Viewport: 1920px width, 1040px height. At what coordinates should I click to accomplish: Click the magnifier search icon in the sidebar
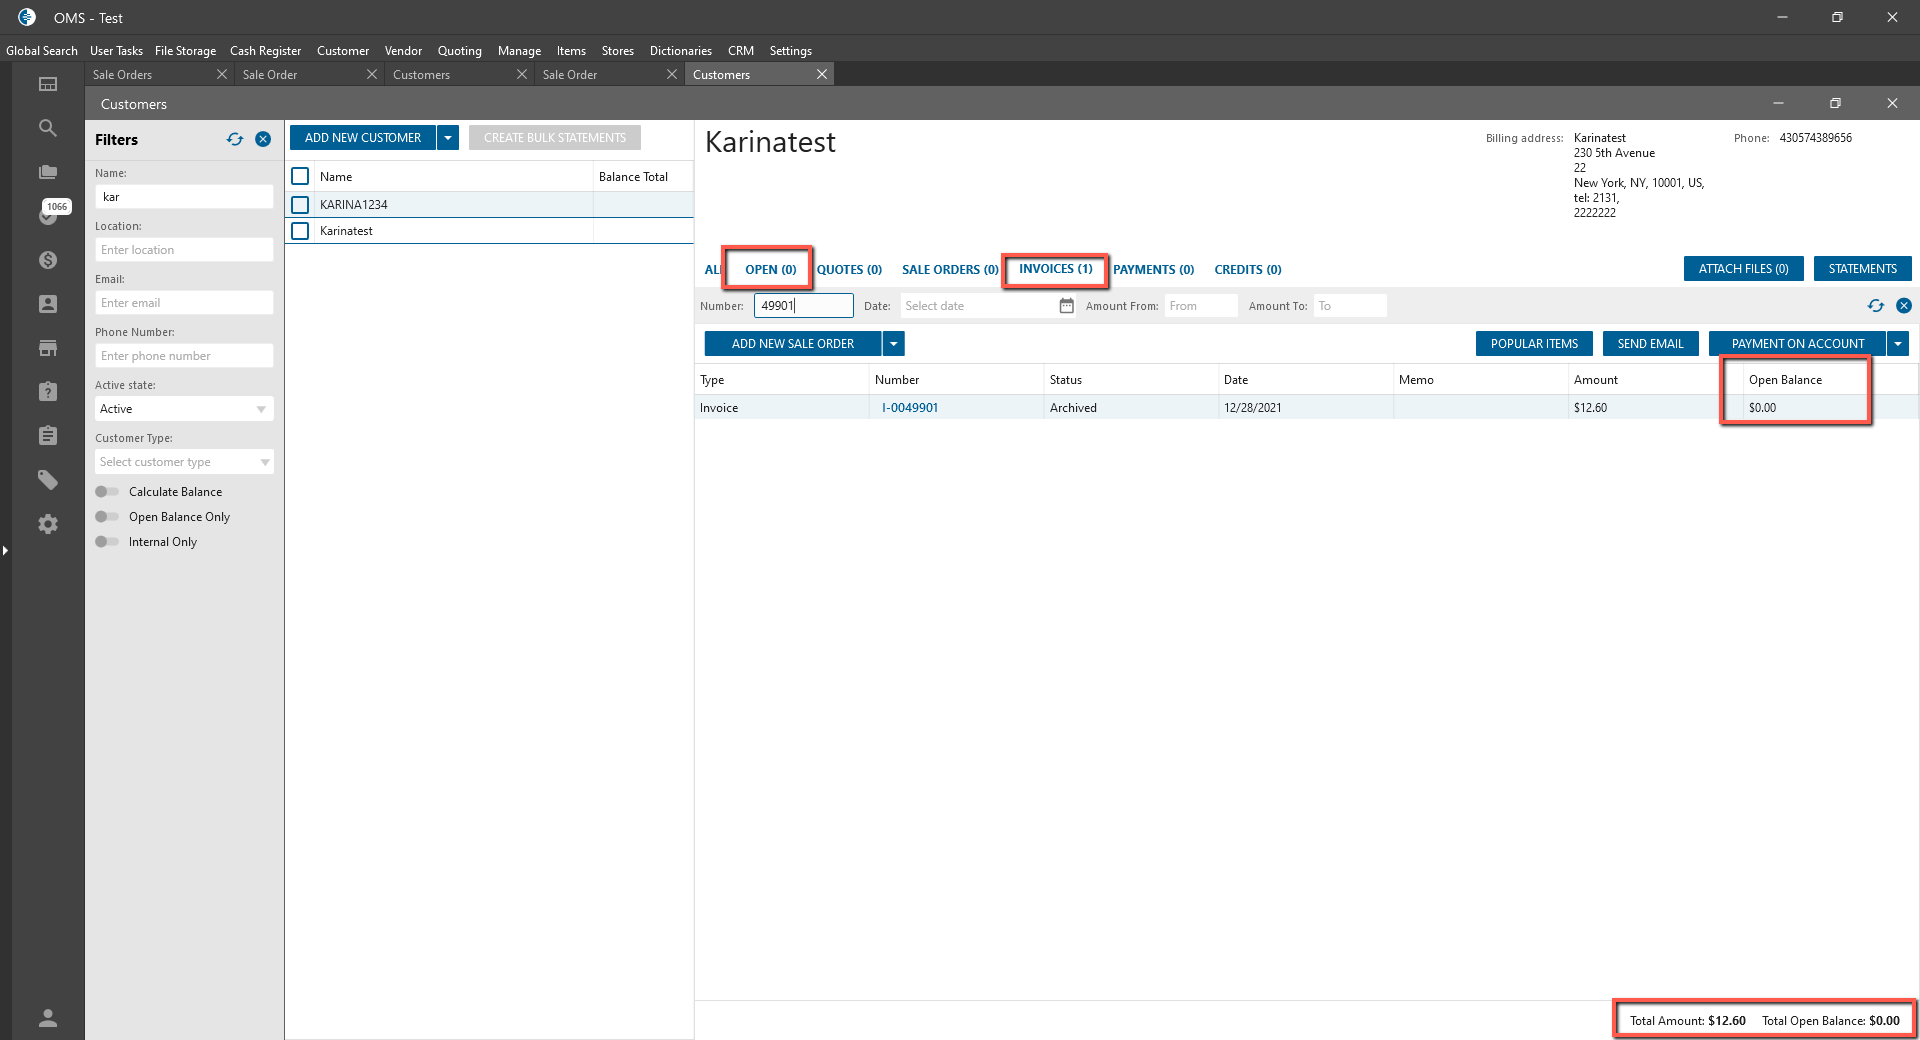pos(48,128)
